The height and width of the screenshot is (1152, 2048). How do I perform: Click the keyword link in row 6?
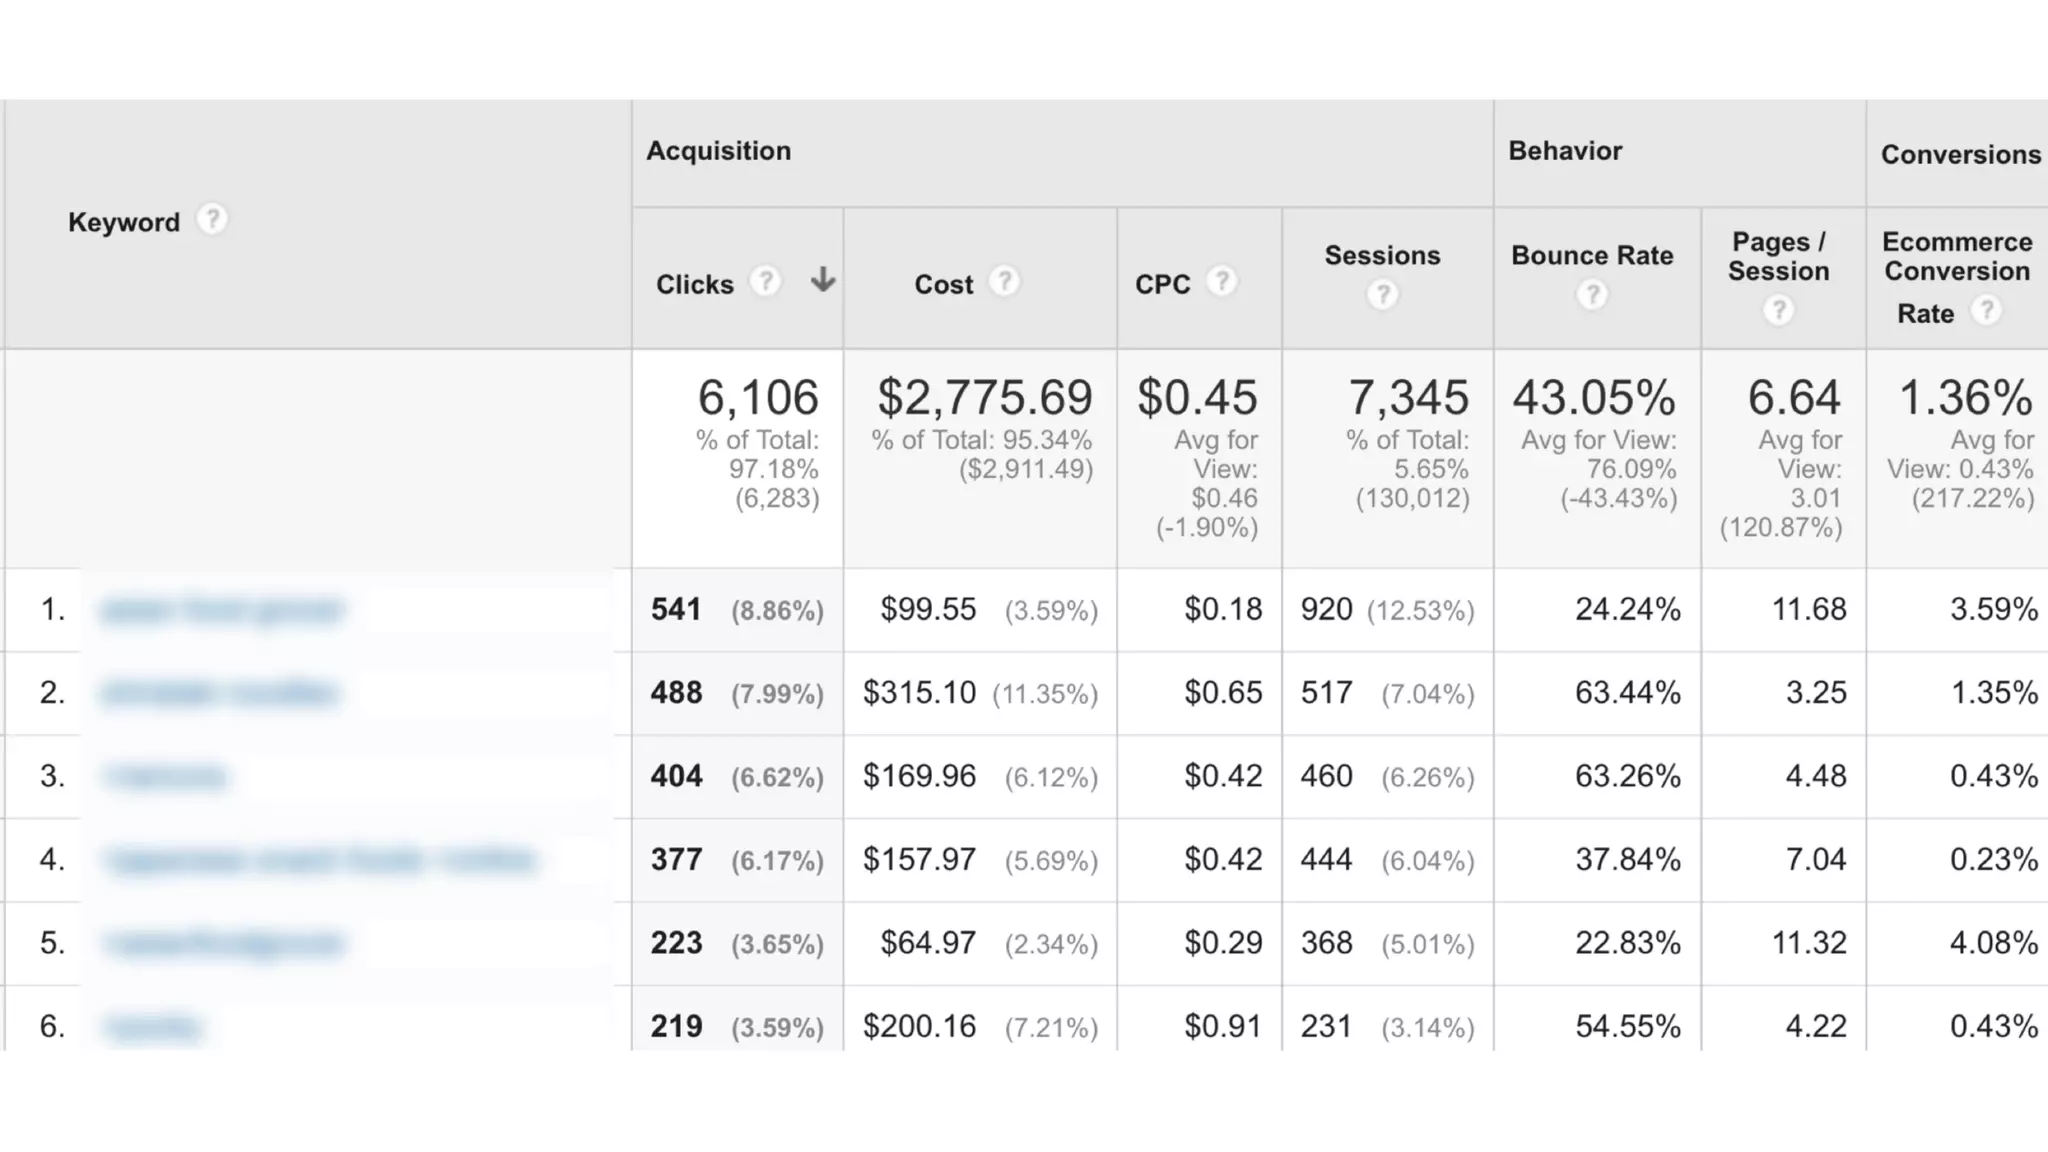coord(153,1027)
